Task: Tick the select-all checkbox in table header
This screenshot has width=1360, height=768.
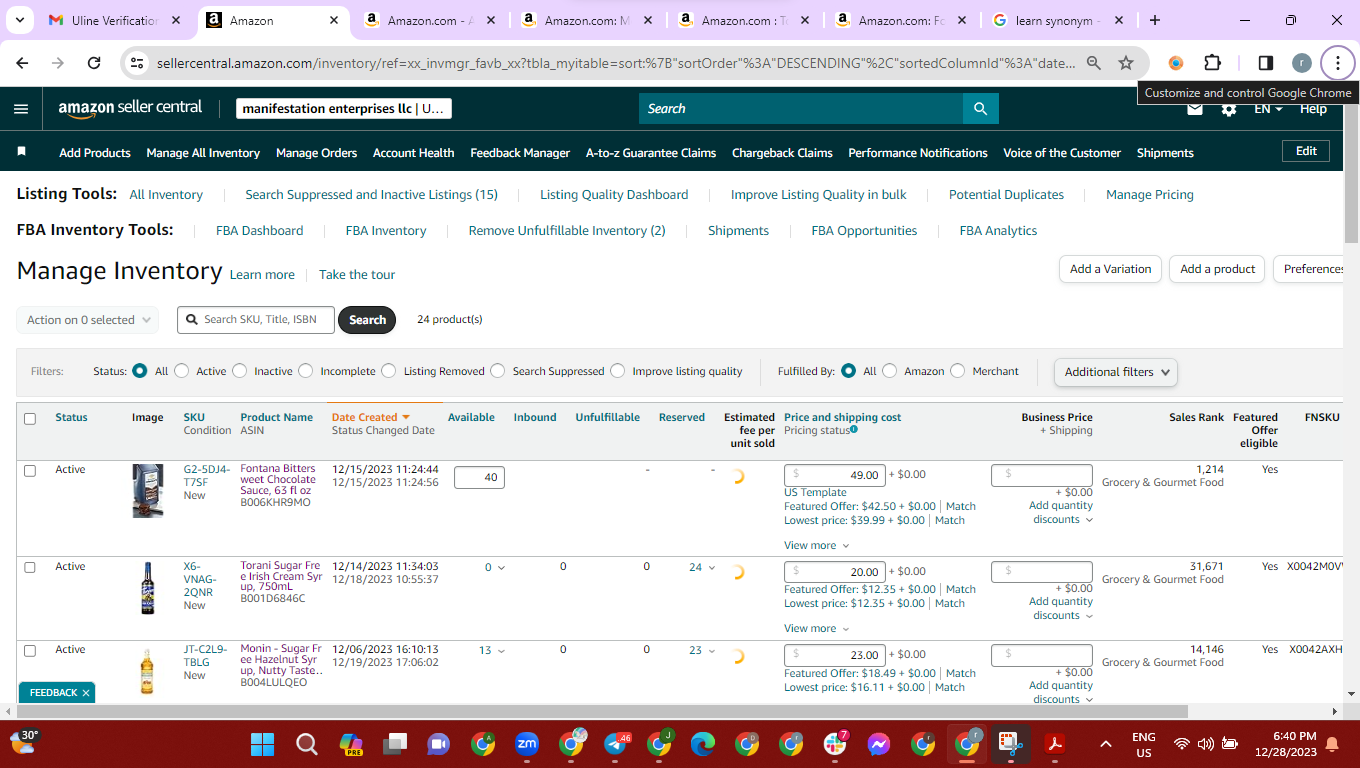Action: tap(30, 418)
